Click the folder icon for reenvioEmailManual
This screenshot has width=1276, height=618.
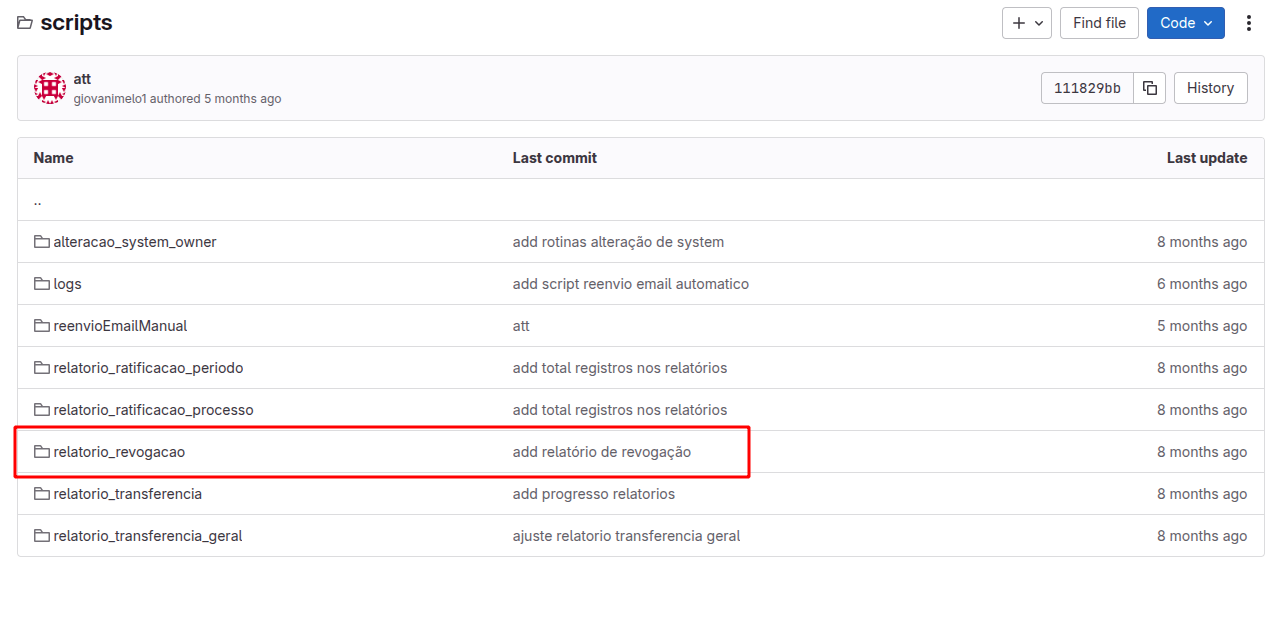[x=42, y=326]
